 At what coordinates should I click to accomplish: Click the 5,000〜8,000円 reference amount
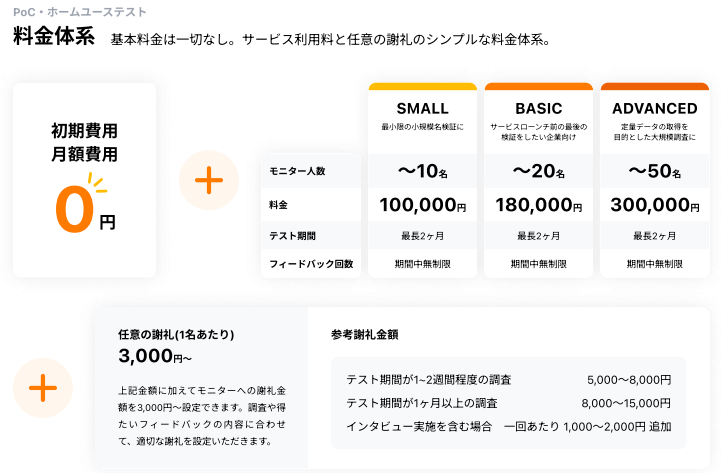(x=629, y=380)
